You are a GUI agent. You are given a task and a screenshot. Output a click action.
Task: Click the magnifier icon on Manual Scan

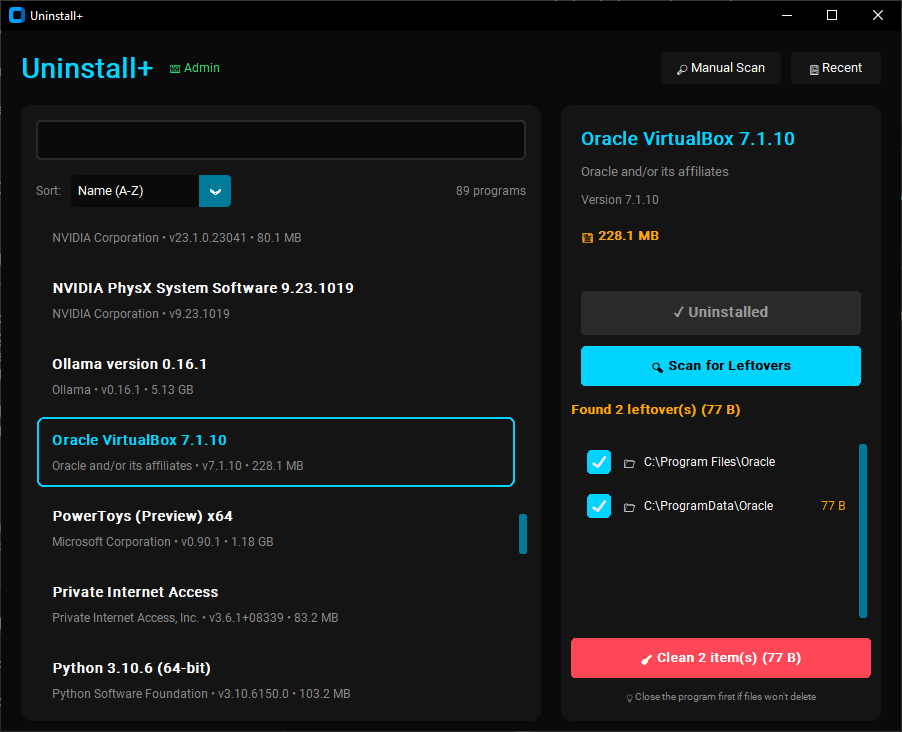(x=682, y=69)
